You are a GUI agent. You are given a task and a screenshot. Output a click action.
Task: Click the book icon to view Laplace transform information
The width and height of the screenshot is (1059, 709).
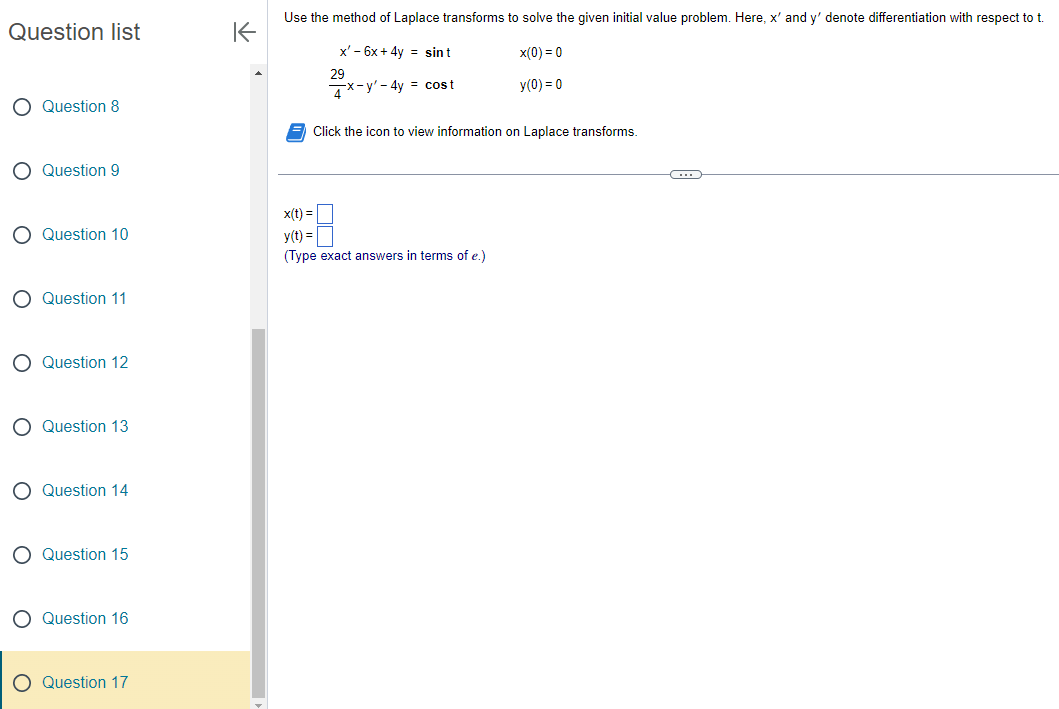[x=294, y=131]
